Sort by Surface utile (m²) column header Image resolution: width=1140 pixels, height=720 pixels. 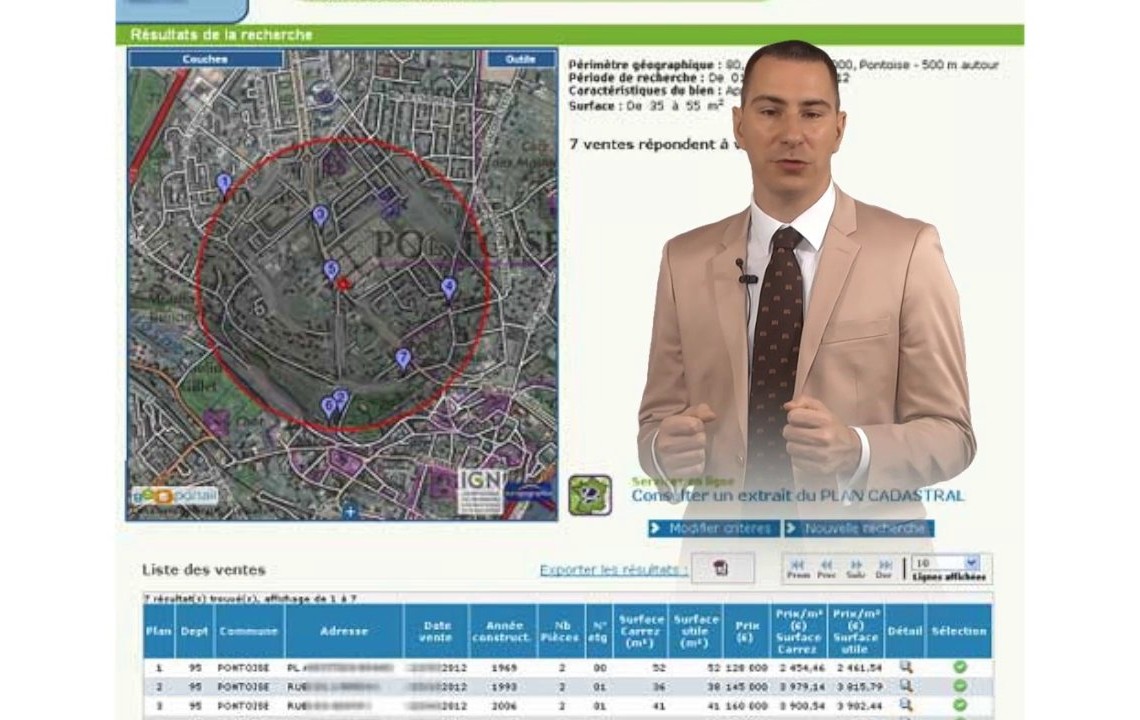click(696, 631)
